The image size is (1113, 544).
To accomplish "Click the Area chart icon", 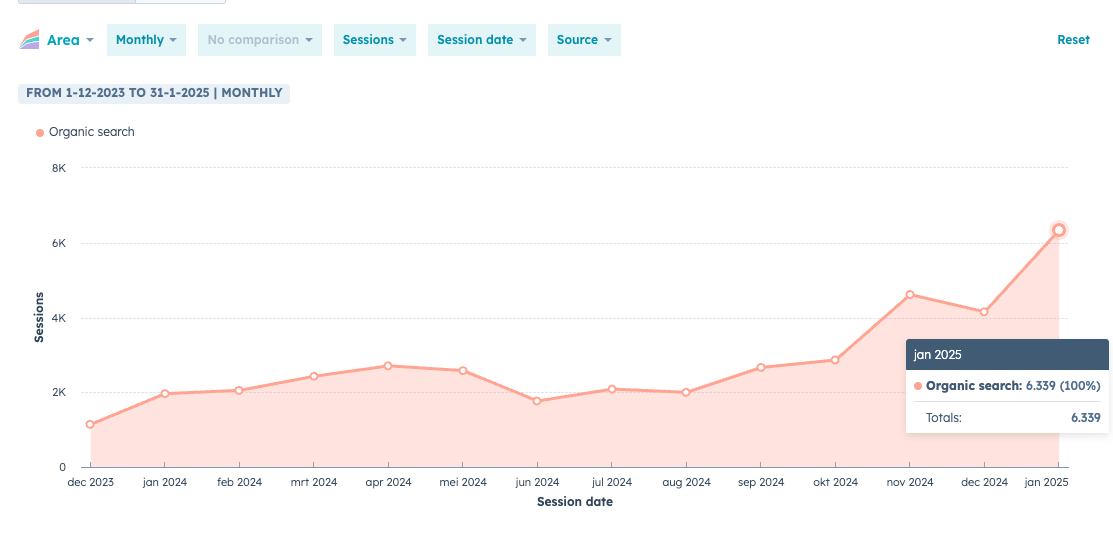I will point(29,40).
